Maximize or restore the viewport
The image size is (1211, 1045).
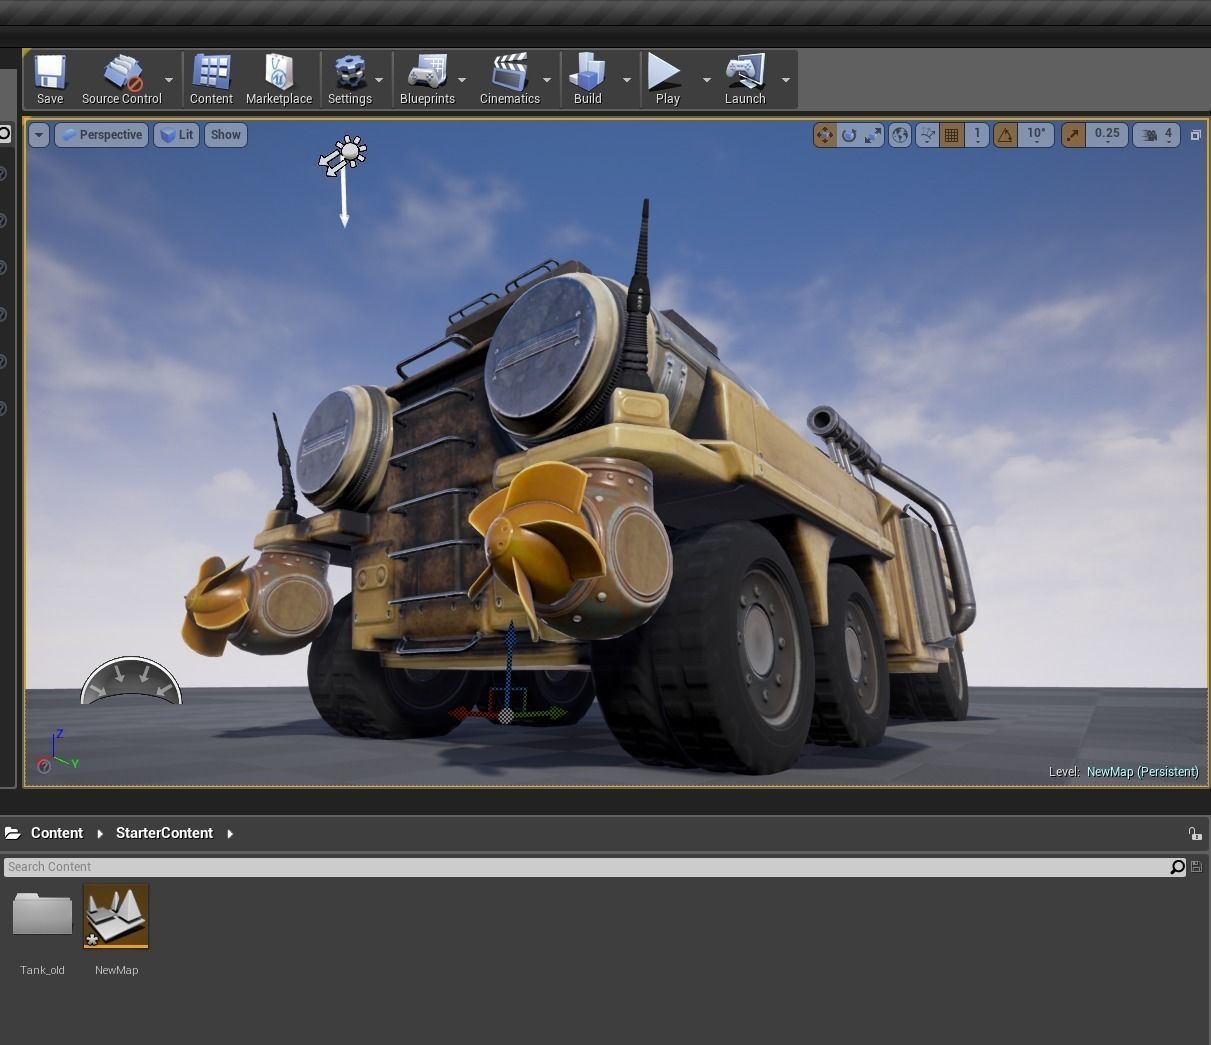1195,135
